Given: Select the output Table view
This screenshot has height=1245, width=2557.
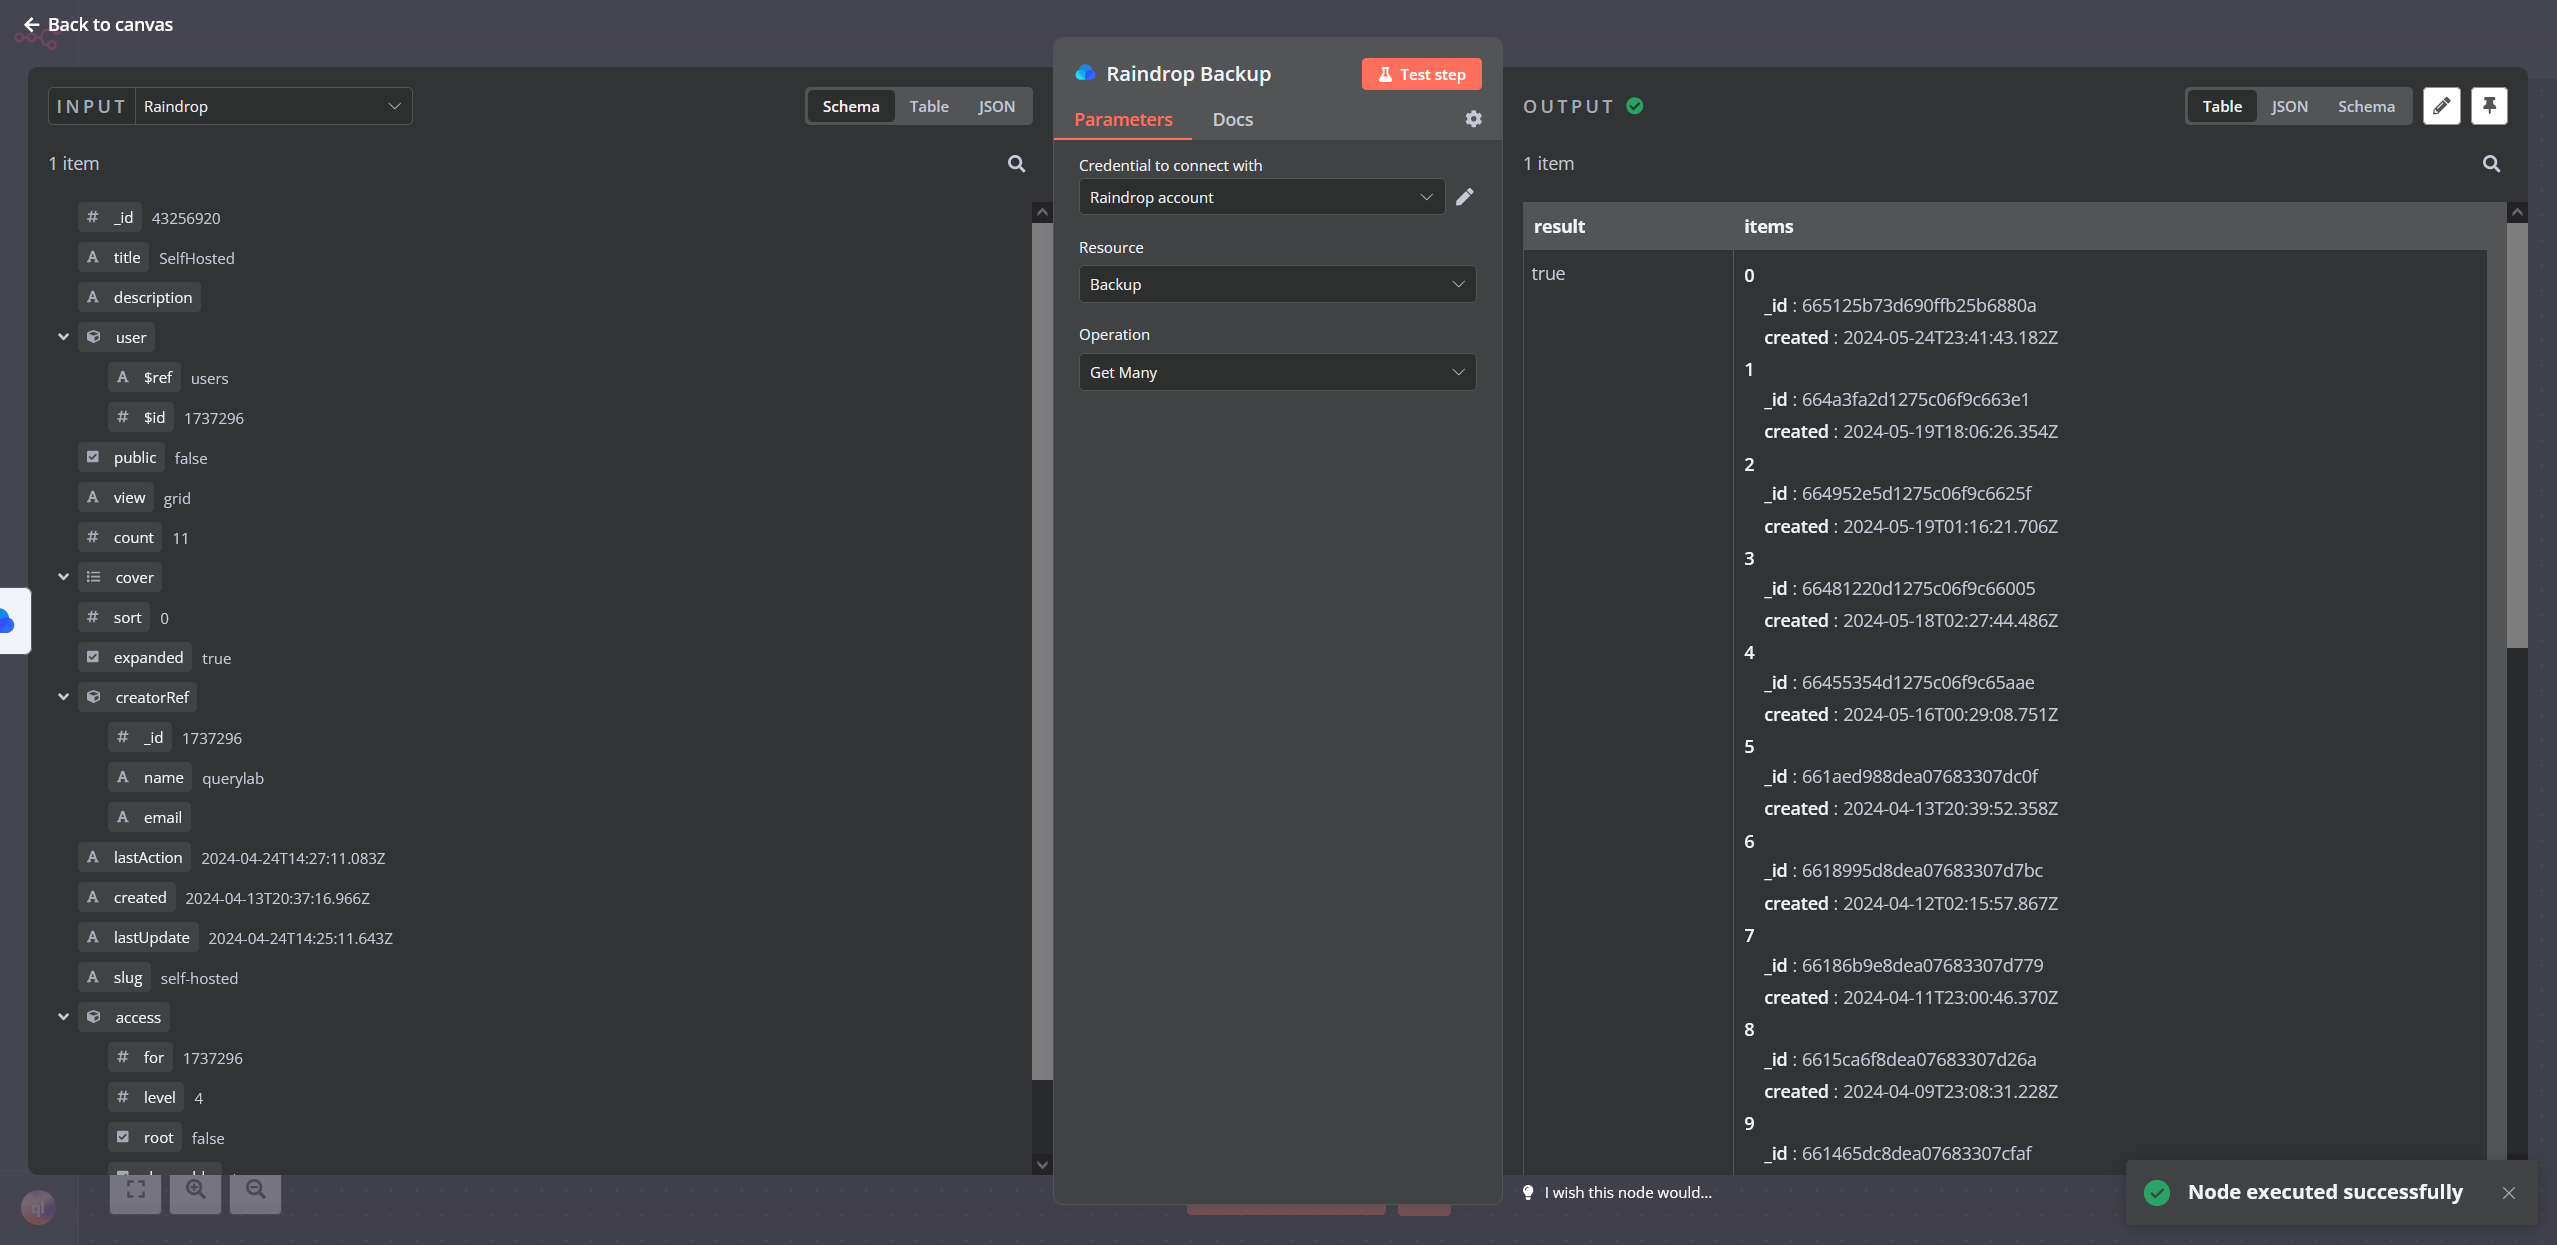Looking at the screenshot, I should click(x=2222, y=106).
